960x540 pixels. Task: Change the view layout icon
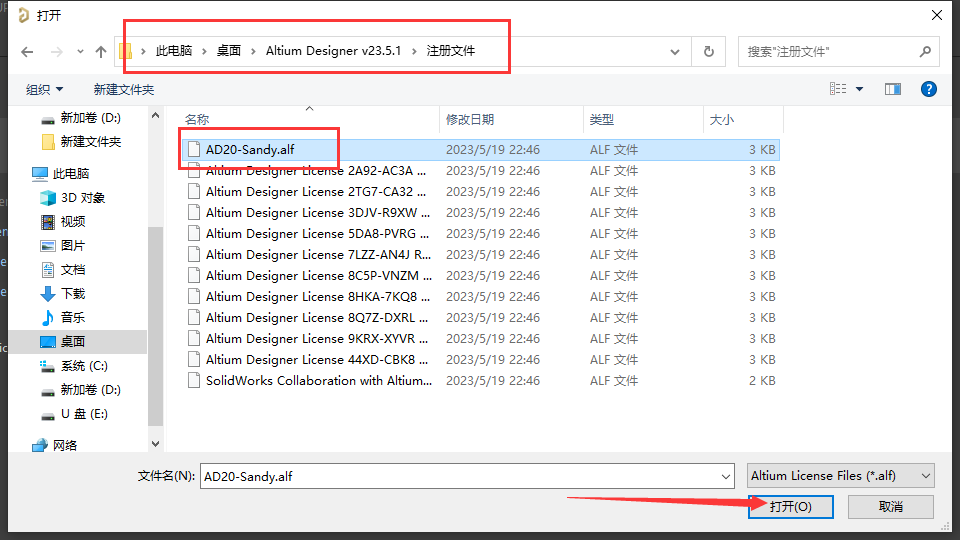click(838, 89)
